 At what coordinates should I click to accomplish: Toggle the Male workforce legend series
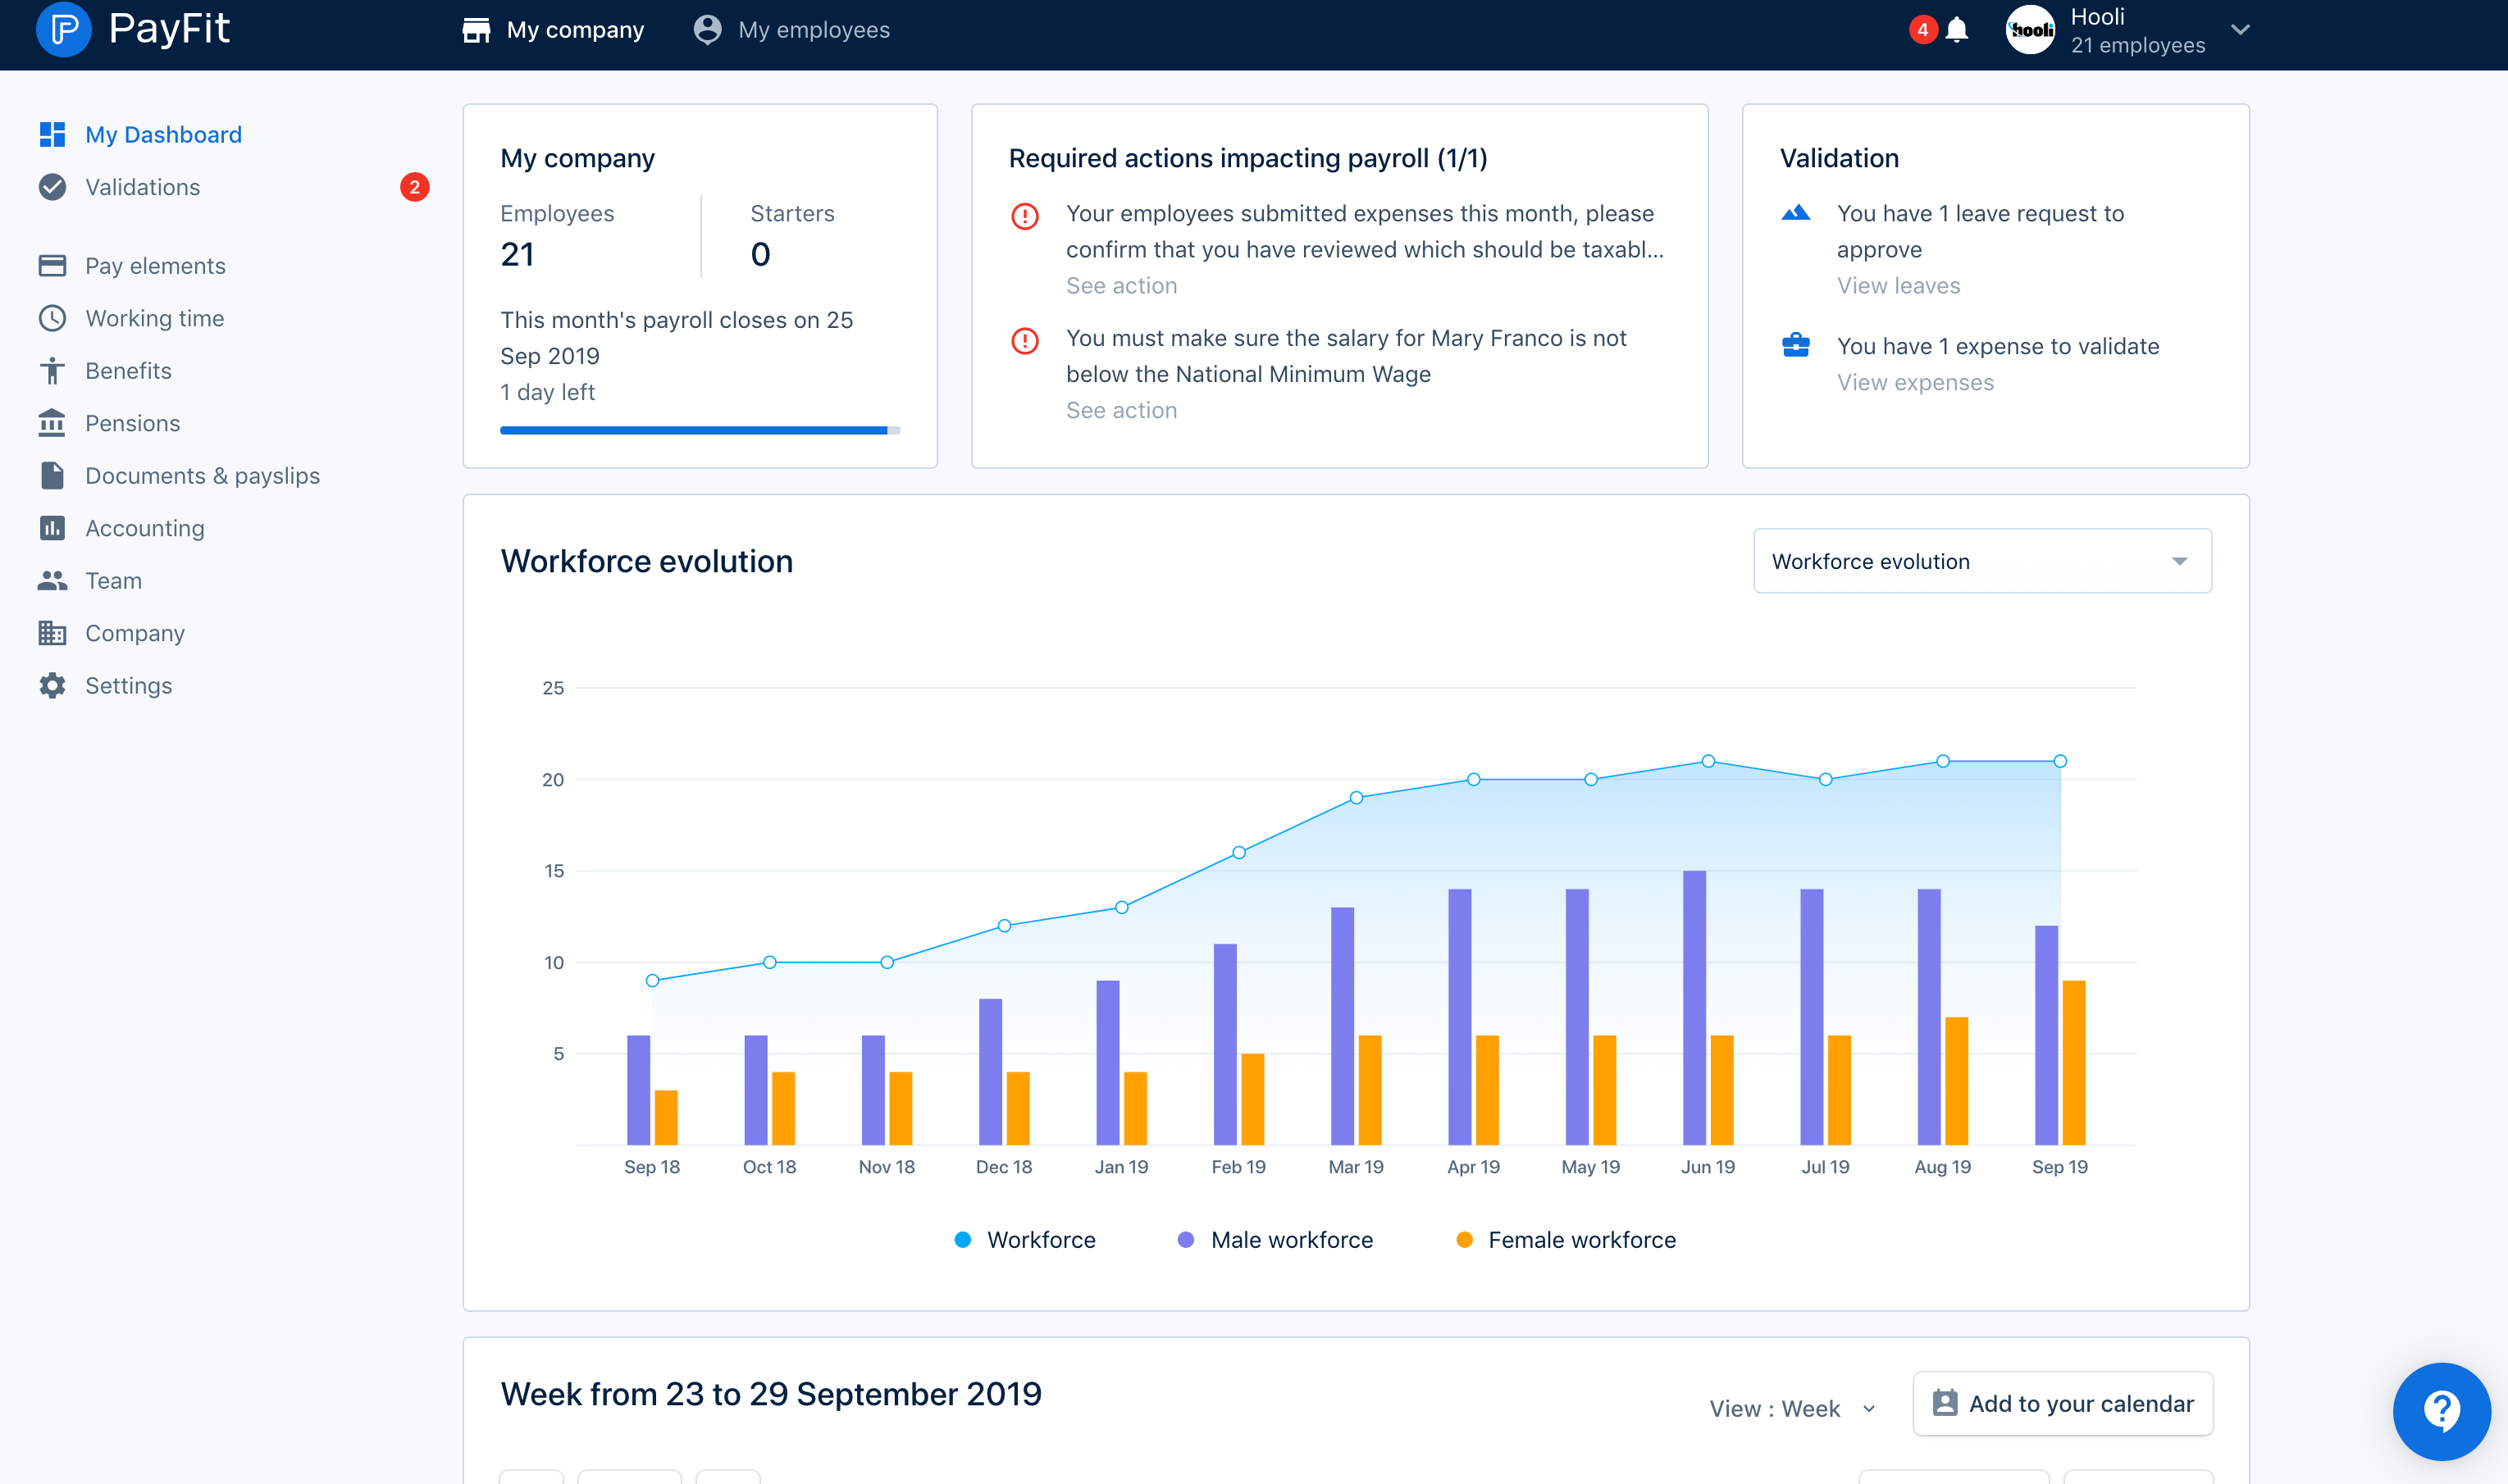tap(1275, 1240)
